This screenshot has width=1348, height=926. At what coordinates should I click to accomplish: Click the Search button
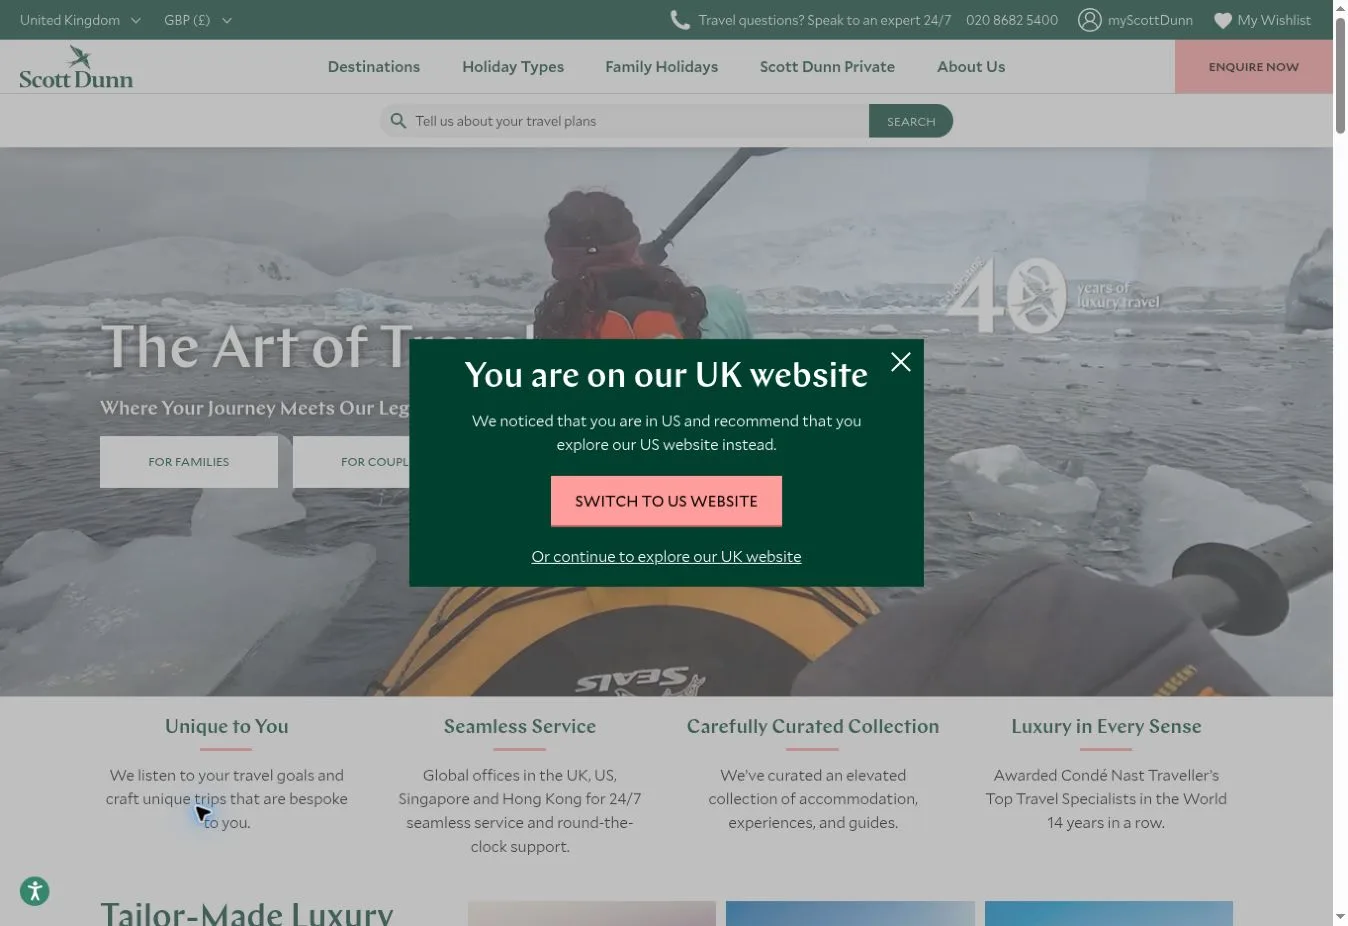pyautogui.click(x=911, y=121)
